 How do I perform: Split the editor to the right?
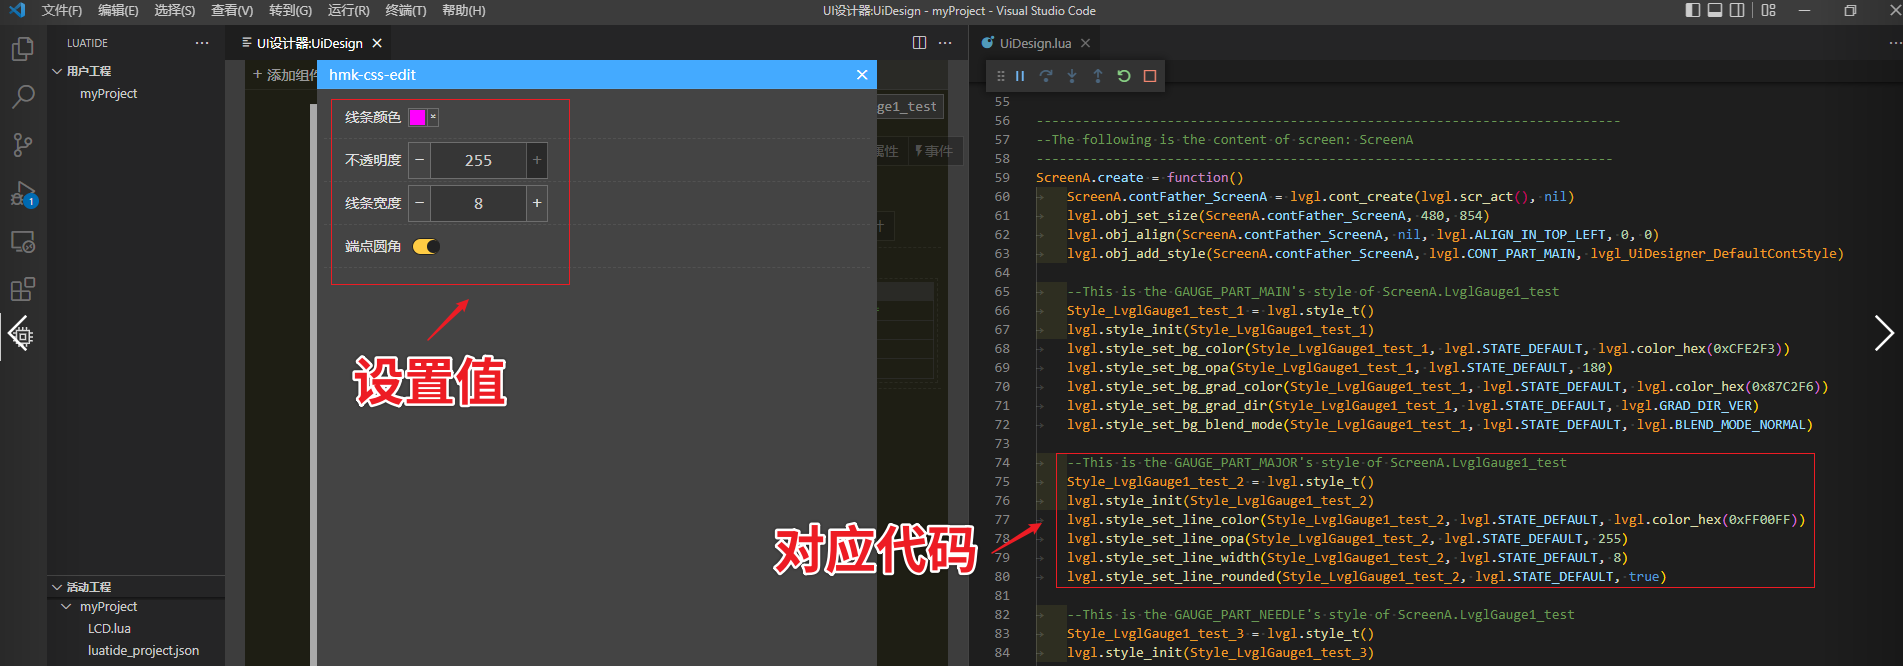click(x=919, y=43)
